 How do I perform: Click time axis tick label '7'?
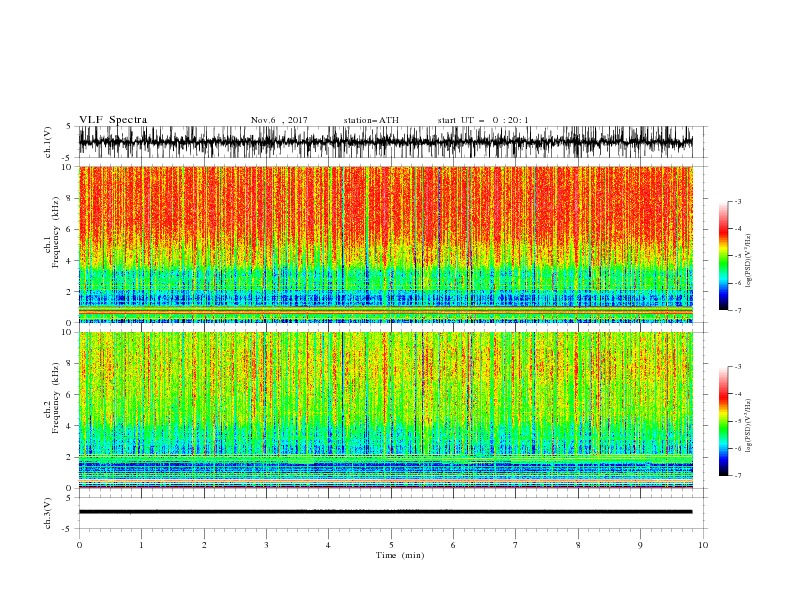click(x=516, y=545)
